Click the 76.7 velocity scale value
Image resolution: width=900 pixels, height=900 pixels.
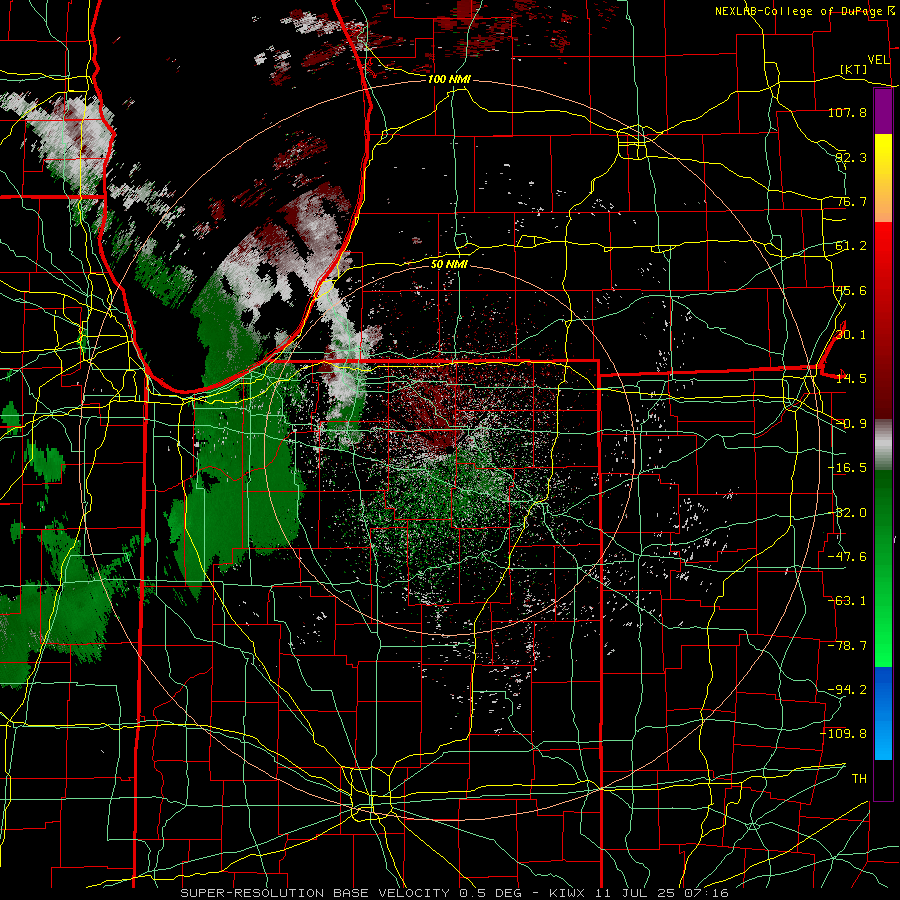pos(851,201)
